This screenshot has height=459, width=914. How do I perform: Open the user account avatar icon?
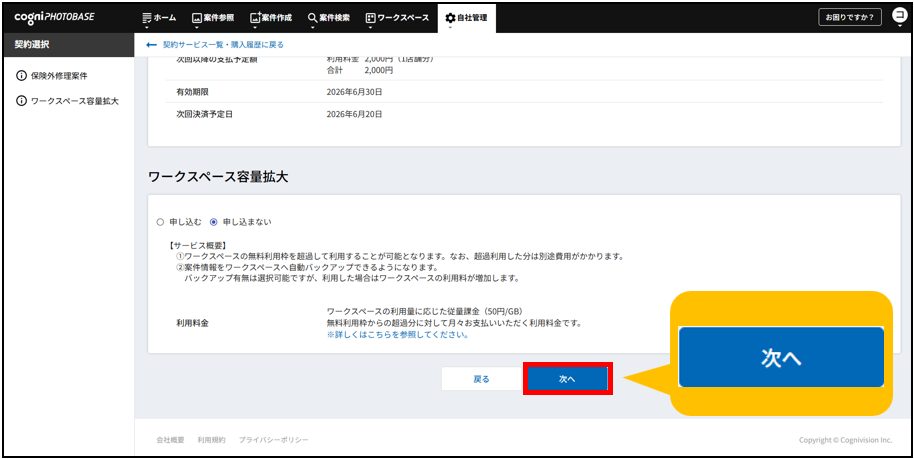tap(898, 17)
